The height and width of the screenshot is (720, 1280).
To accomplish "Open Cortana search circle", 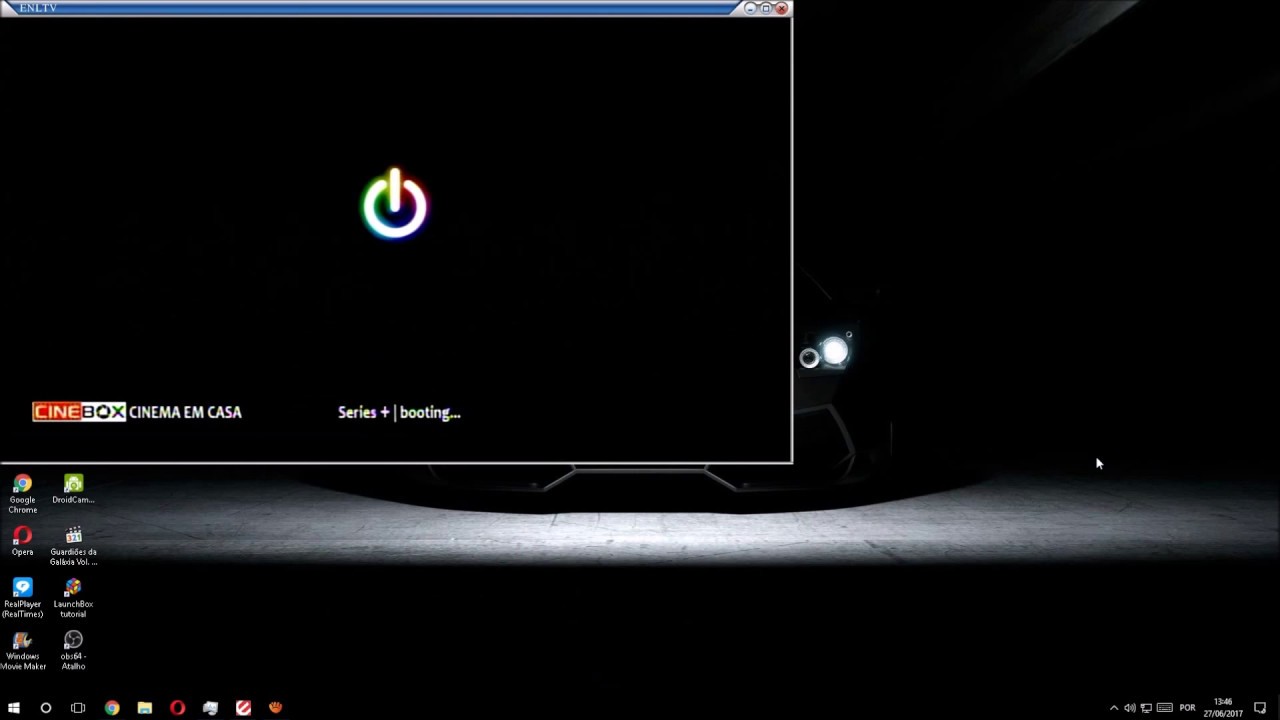I will pos(46,707).
